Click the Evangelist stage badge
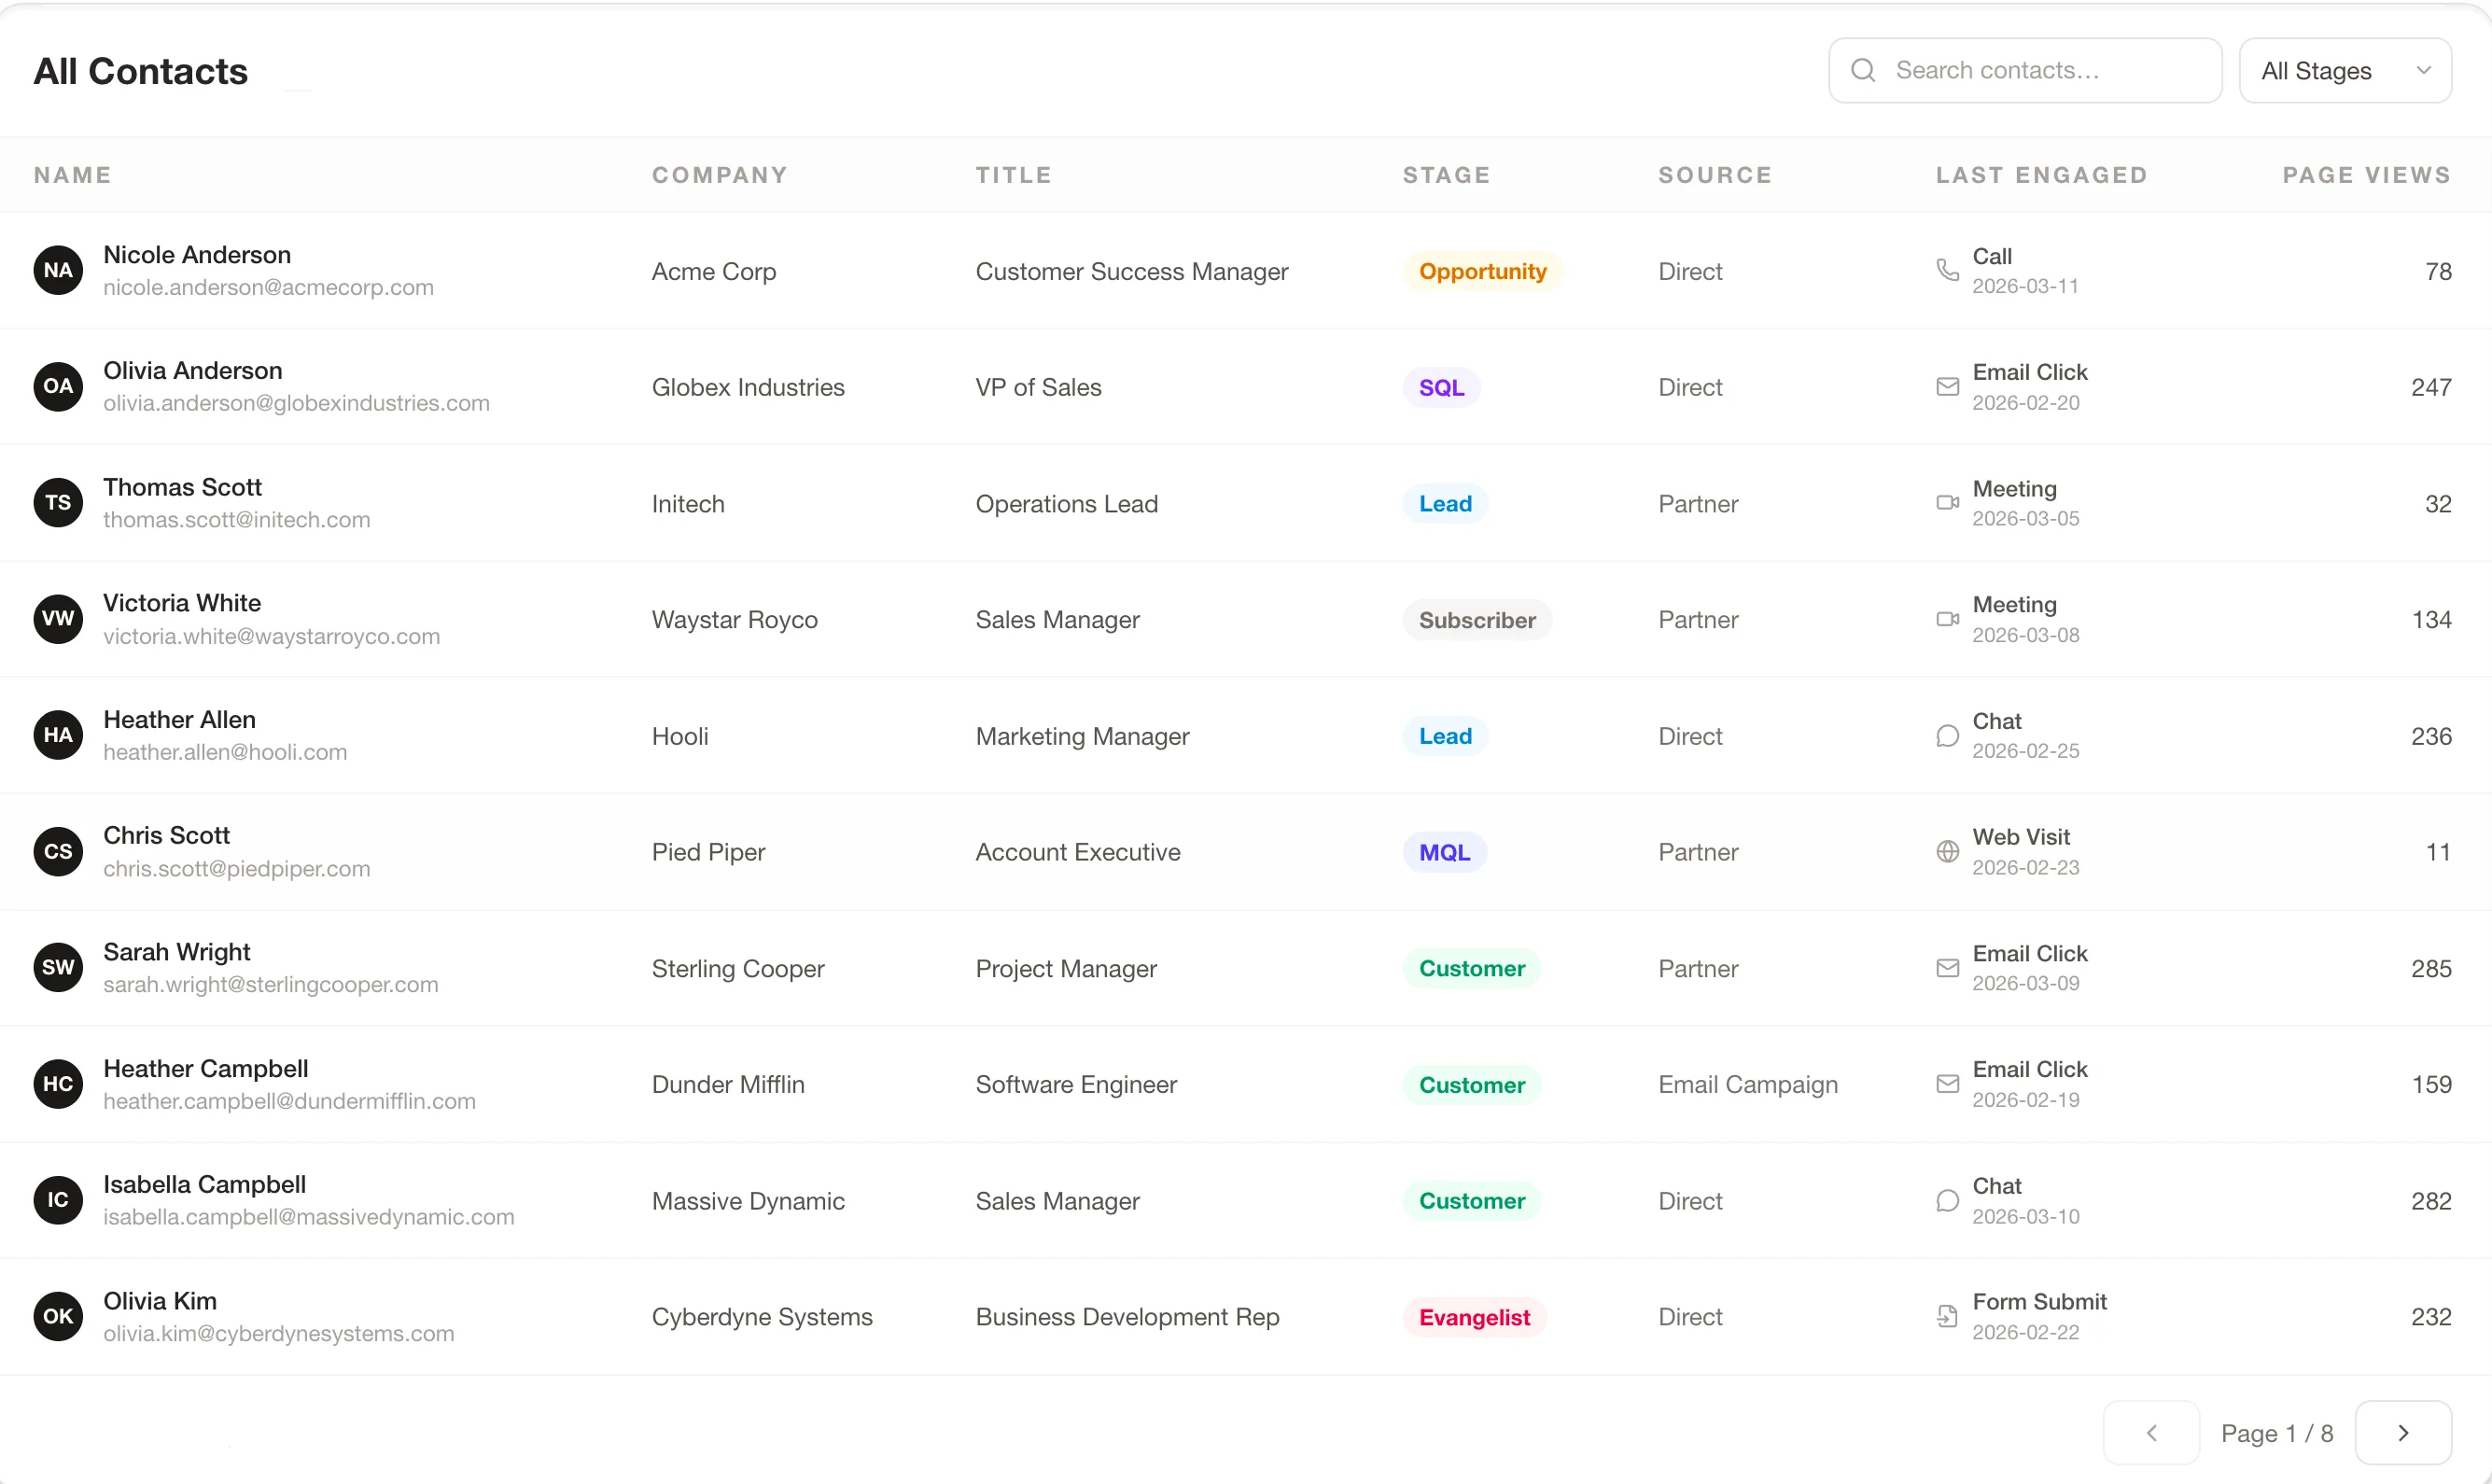The width and height of the screenshot is (2492, 1484). point(1475,1317)
